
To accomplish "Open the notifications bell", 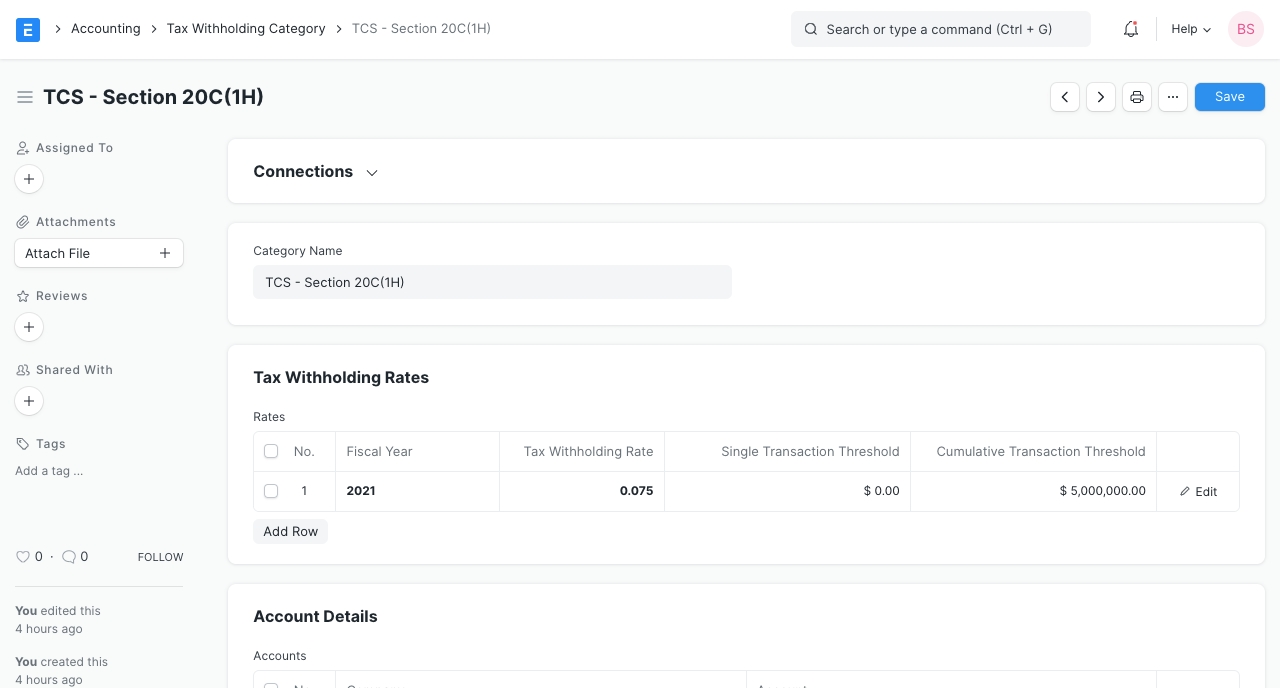I will 1131,29.
